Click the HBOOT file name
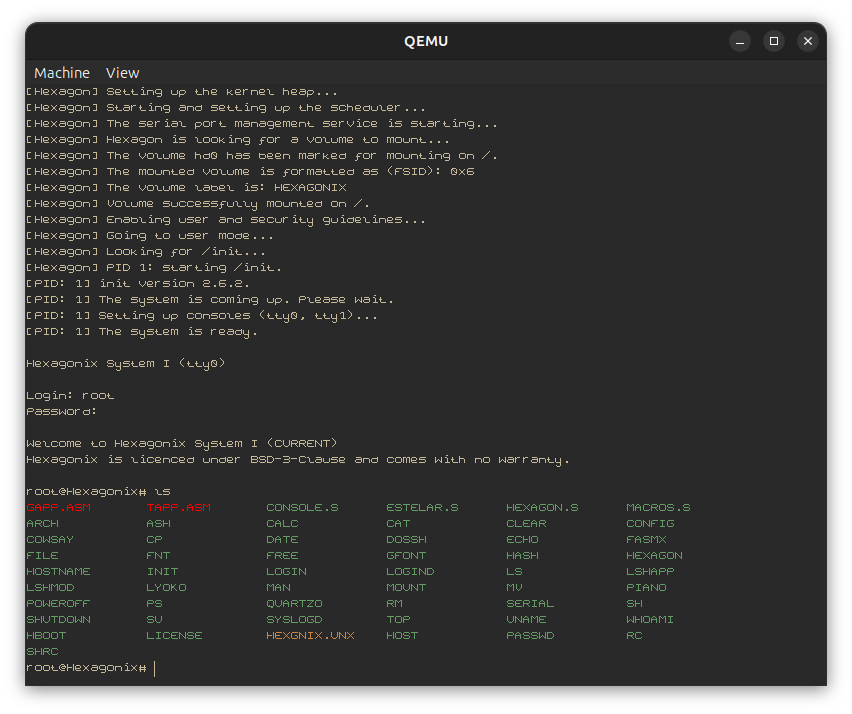The height and width of the screenshot is (714, 852). (46, 636)
